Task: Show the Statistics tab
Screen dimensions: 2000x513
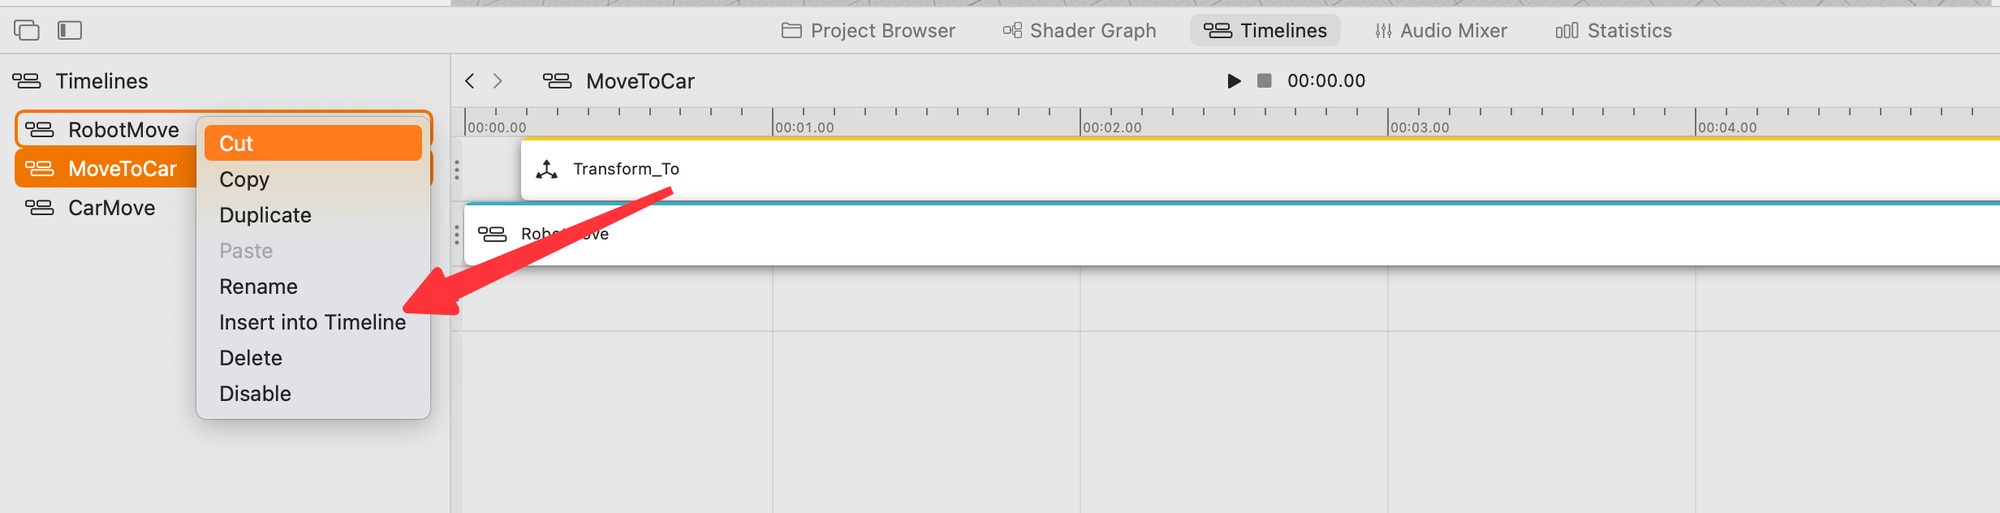Action: click(1614, 31)
